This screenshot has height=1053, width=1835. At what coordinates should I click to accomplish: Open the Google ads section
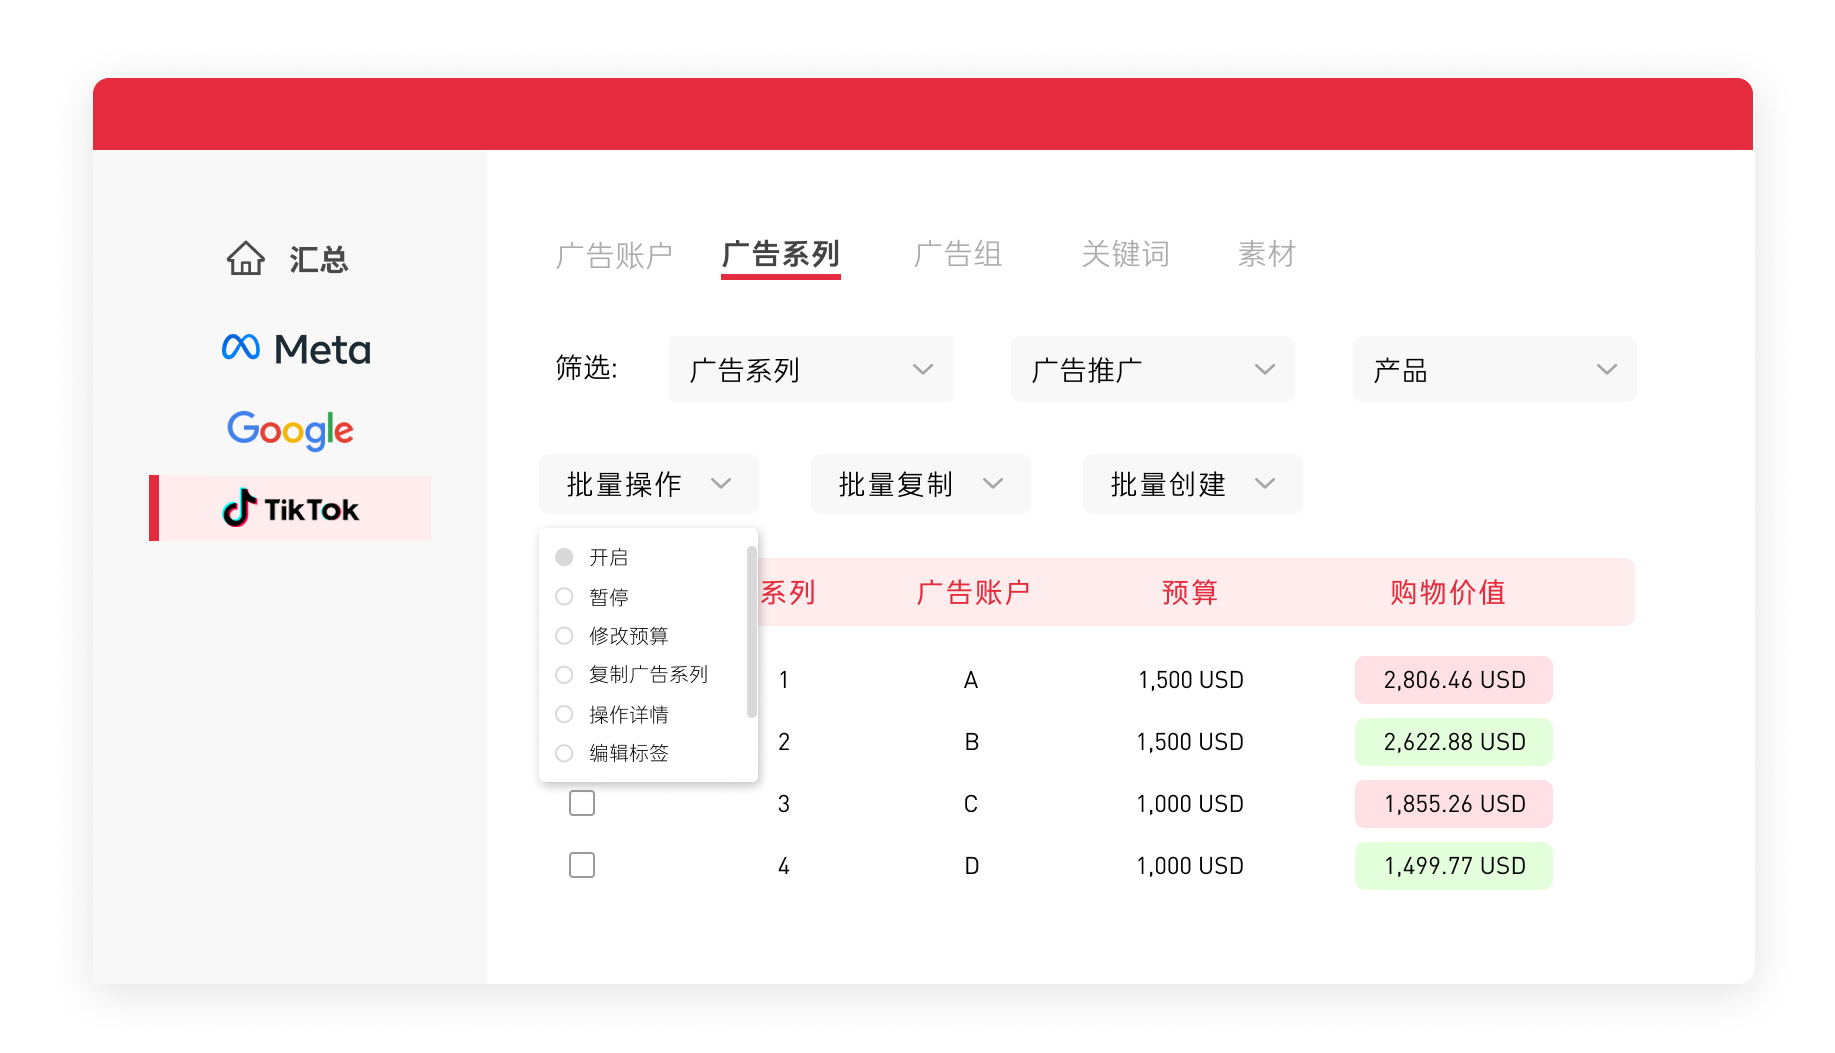coord(289,431)
